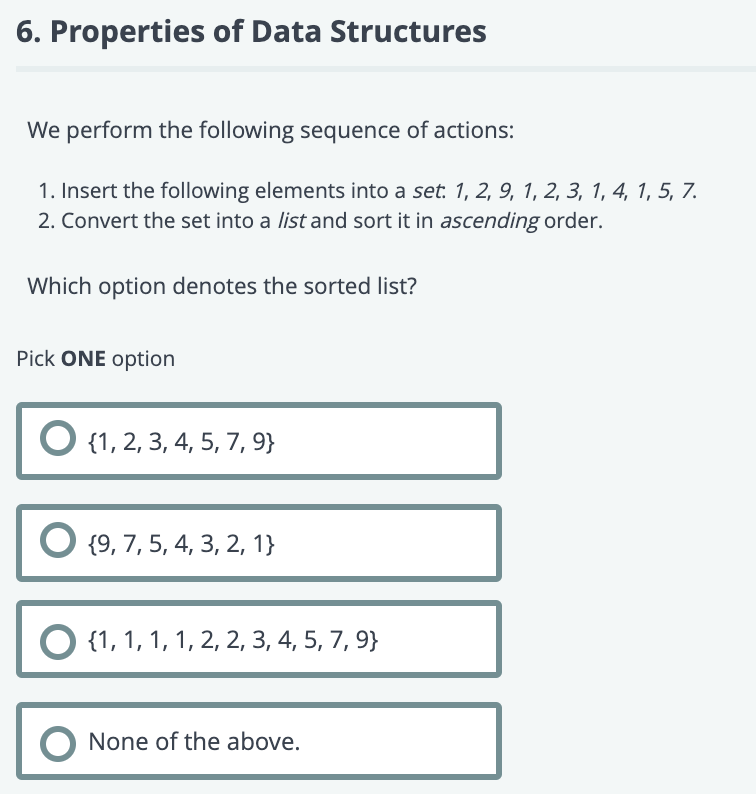756x794 pixels.
Task: Click the "6. Properties of Data Structures" heading
Action: pyautogui.click(x=252, y=32)
